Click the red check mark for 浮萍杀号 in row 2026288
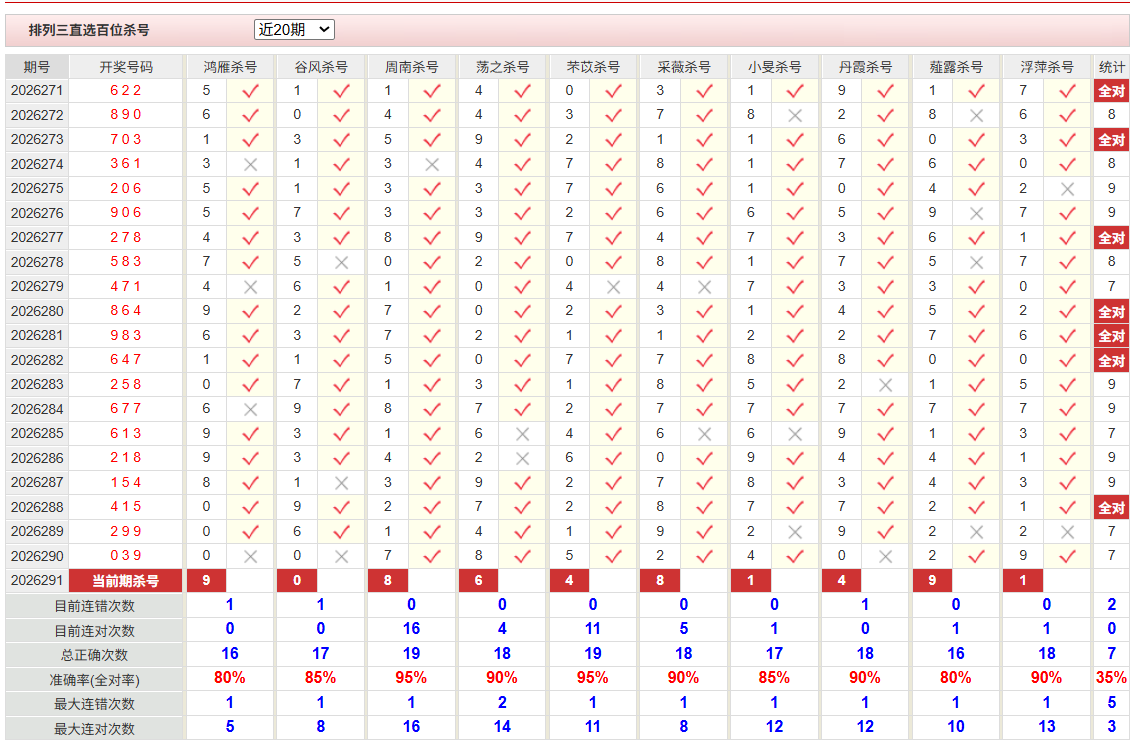 [x=1067, y=508]
